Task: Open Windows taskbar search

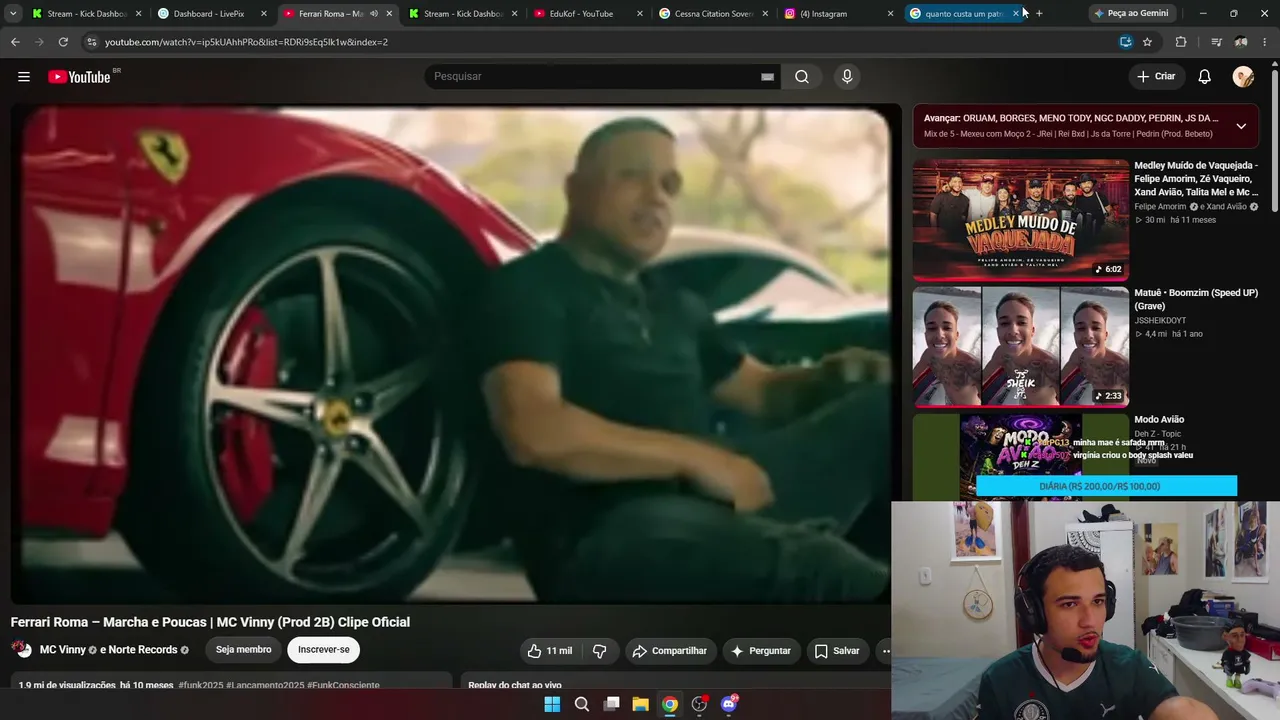Action: click(582, 704)
